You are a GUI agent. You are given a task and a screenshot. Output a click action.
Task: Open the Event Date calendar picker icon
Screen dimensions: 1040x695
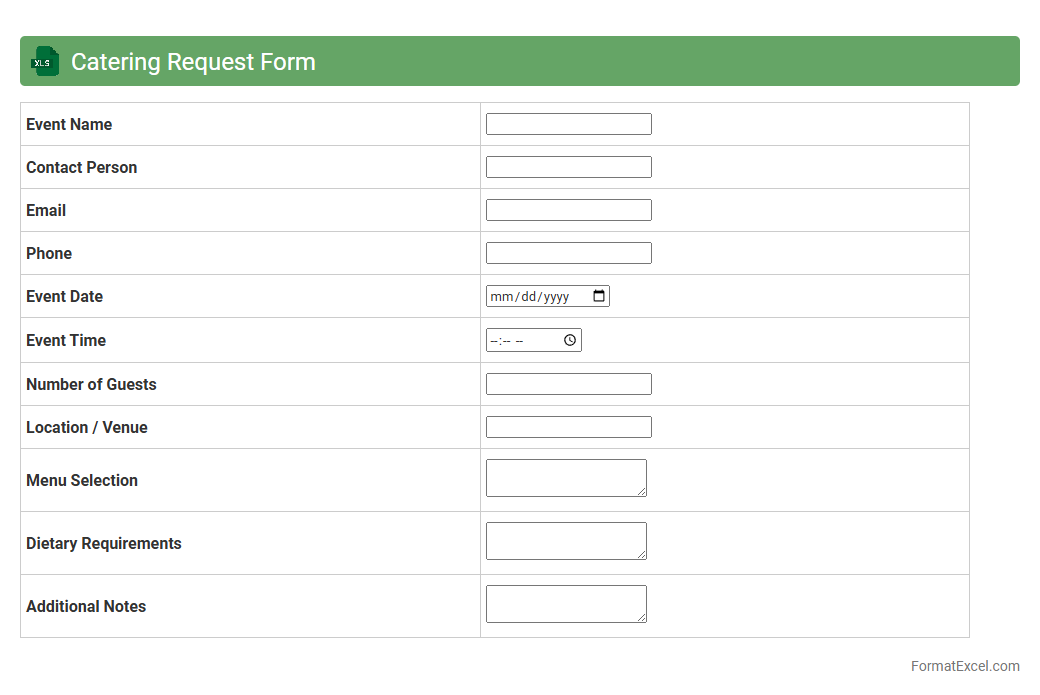pos(599,296)
